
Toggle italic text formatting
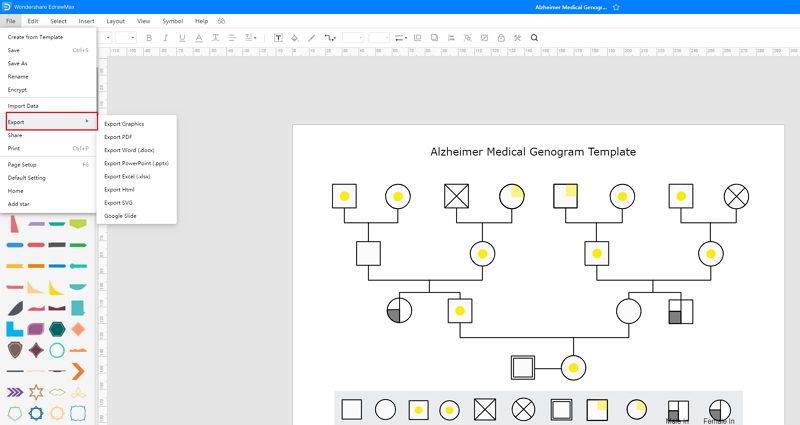click(x=165, y=38)
